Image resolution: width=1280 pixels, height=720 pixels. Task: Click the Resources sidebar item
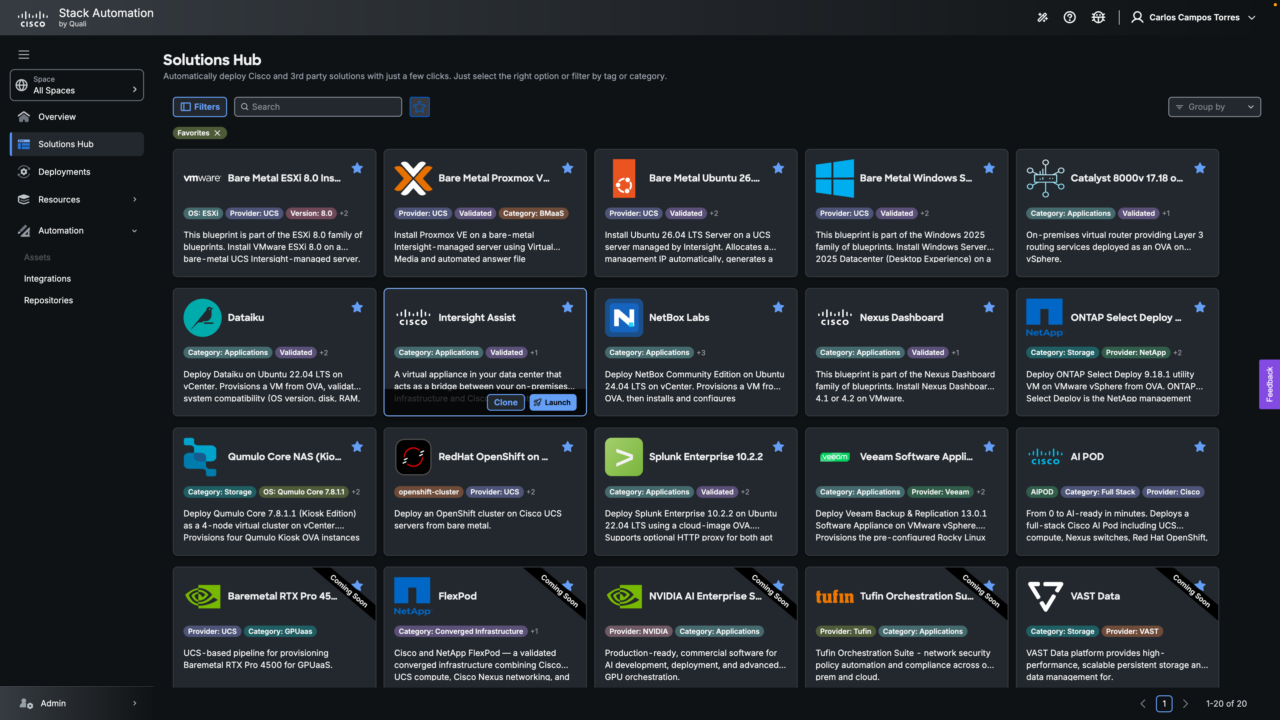tap(77, 200)
